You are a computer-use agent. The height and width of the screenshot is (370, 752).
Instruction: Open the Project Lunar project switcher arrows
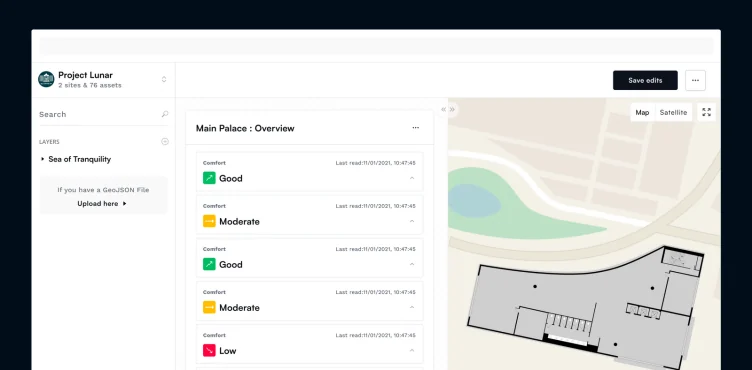[x=164, y=79]
